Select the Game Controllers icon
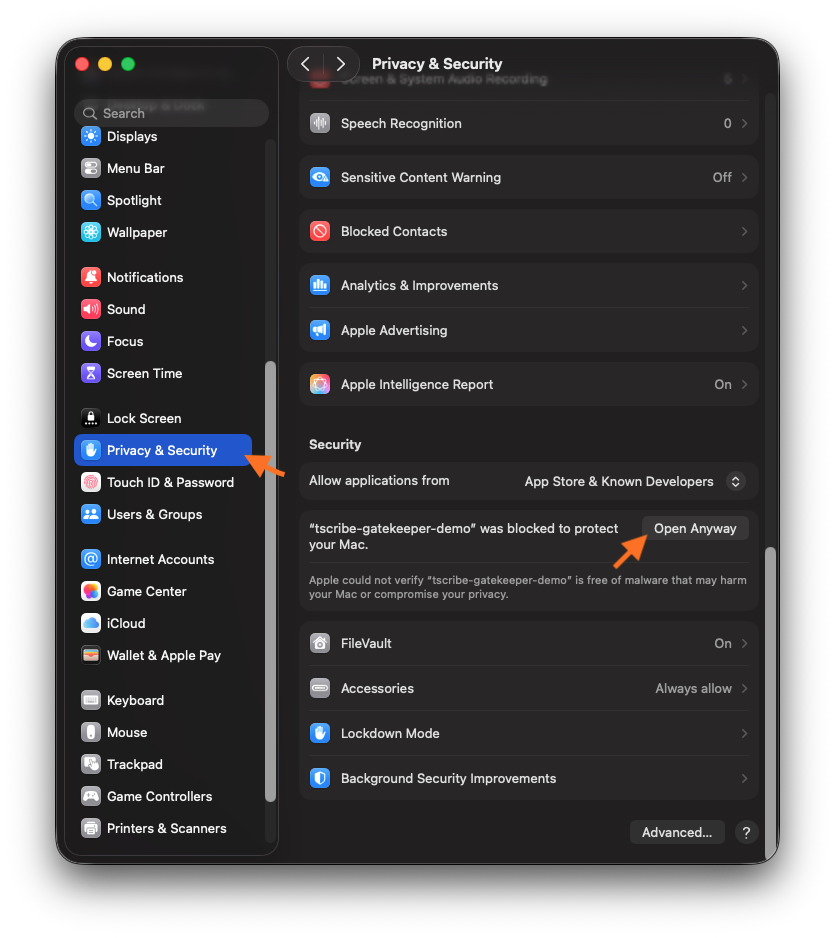The width and height of the screenshot is (835, 938). [x=91, y=796]
